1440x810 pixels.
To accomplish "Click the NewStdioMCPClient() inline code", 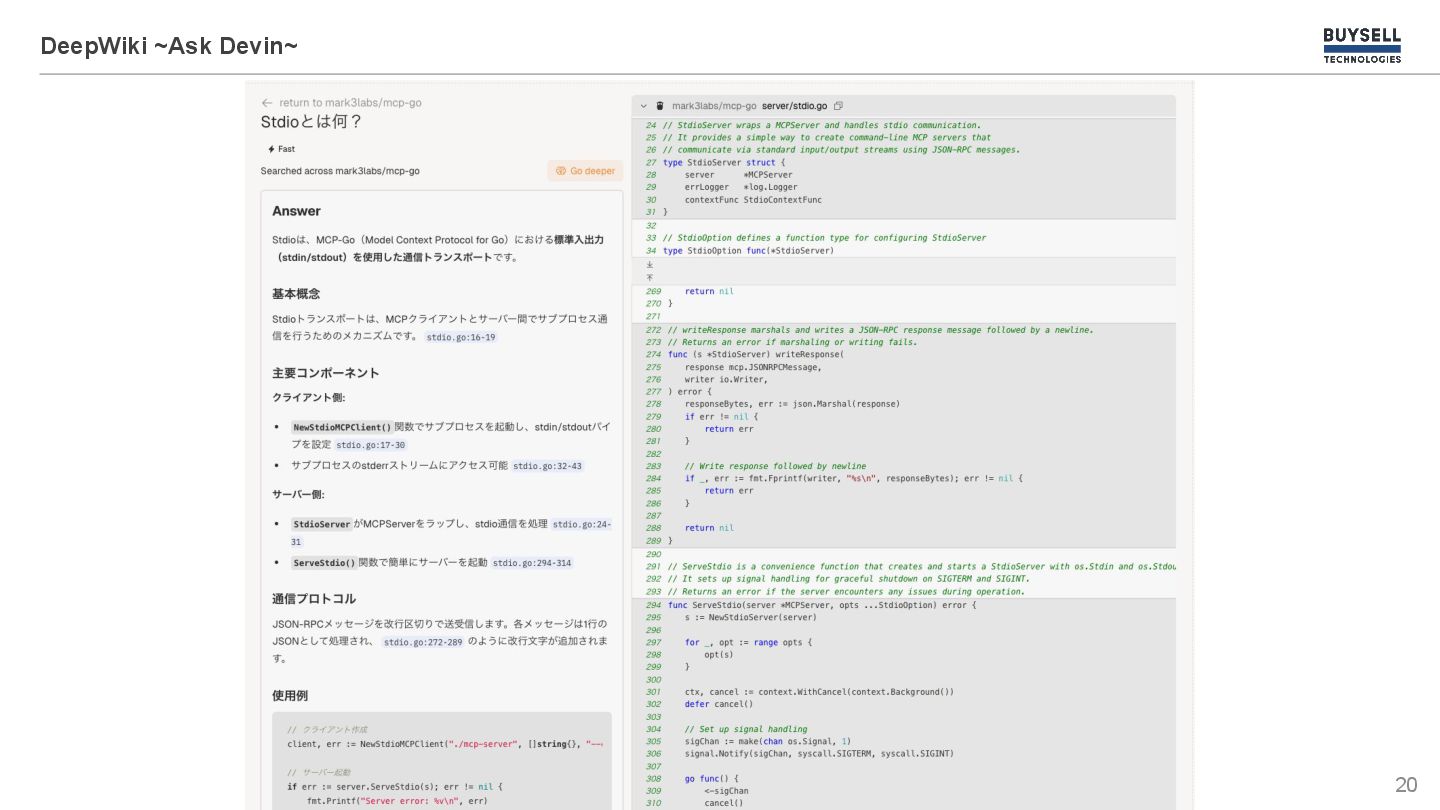I will (x=342, y=427).
